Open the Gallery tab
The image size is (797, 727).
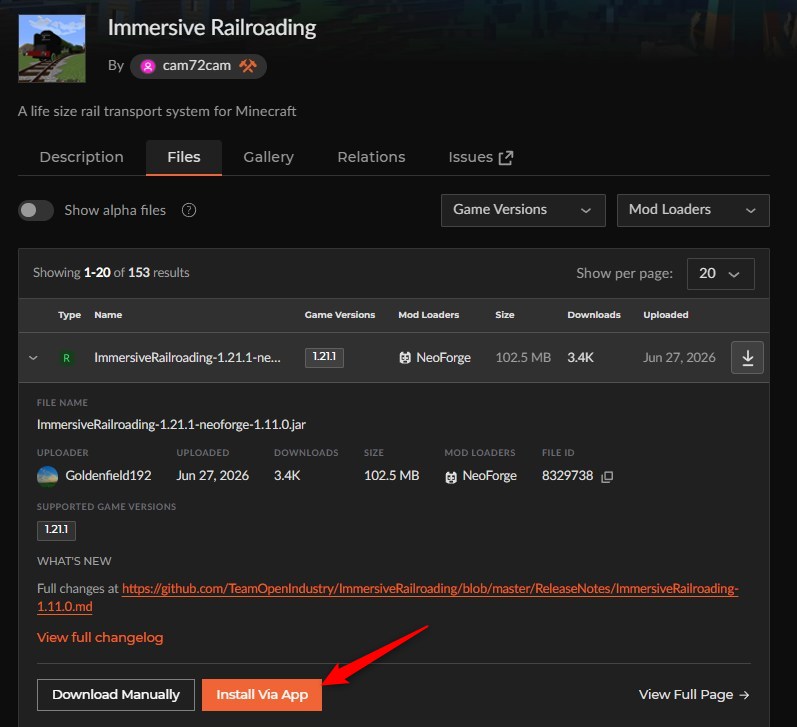[x=268, y=157]
